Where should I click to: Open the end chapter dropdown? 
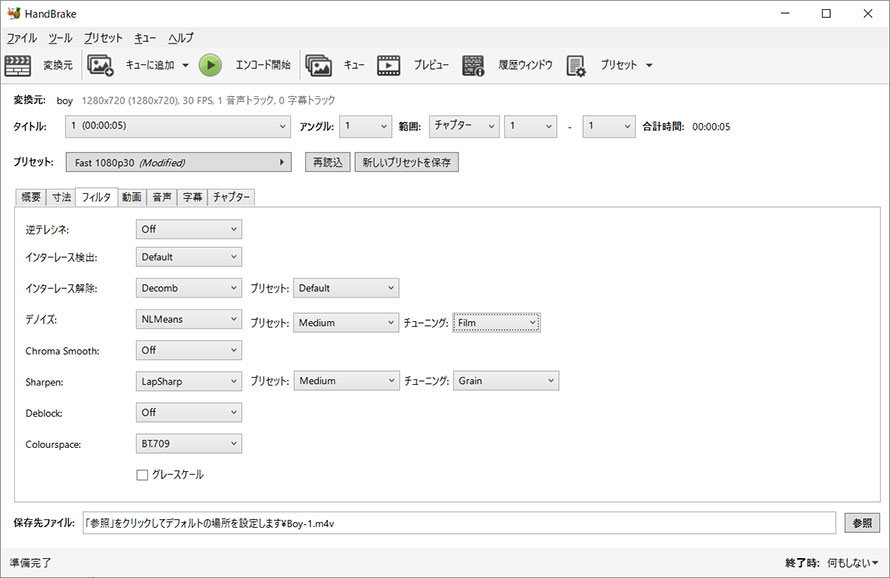[608, 126]
